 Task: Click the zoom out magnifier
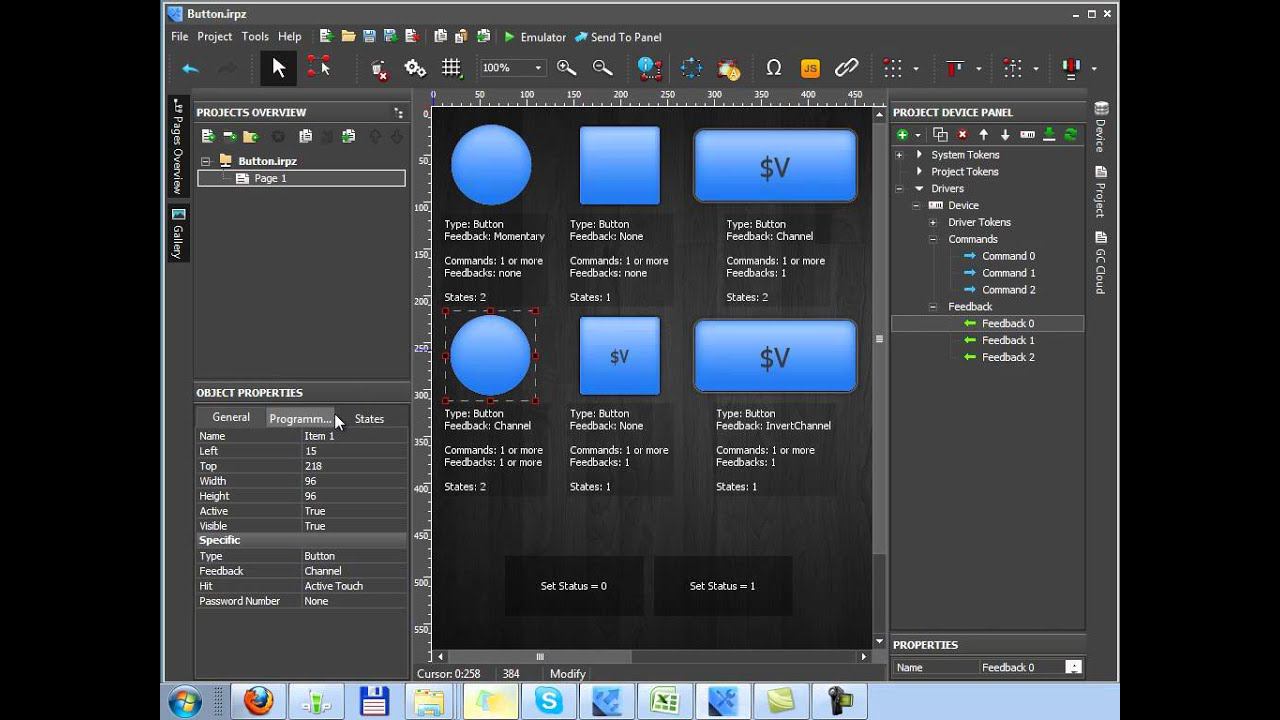pos(602,68)
